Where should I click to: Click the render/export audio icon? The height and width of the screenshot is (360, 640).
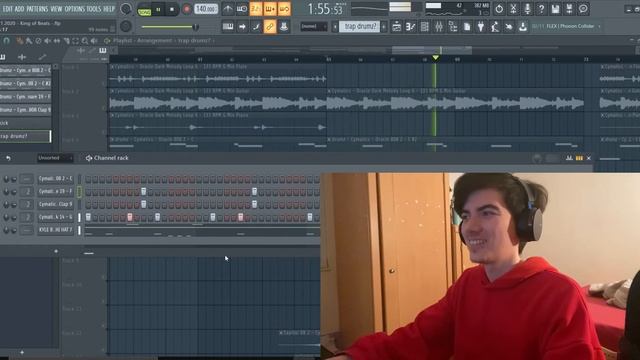coord(569,9)
